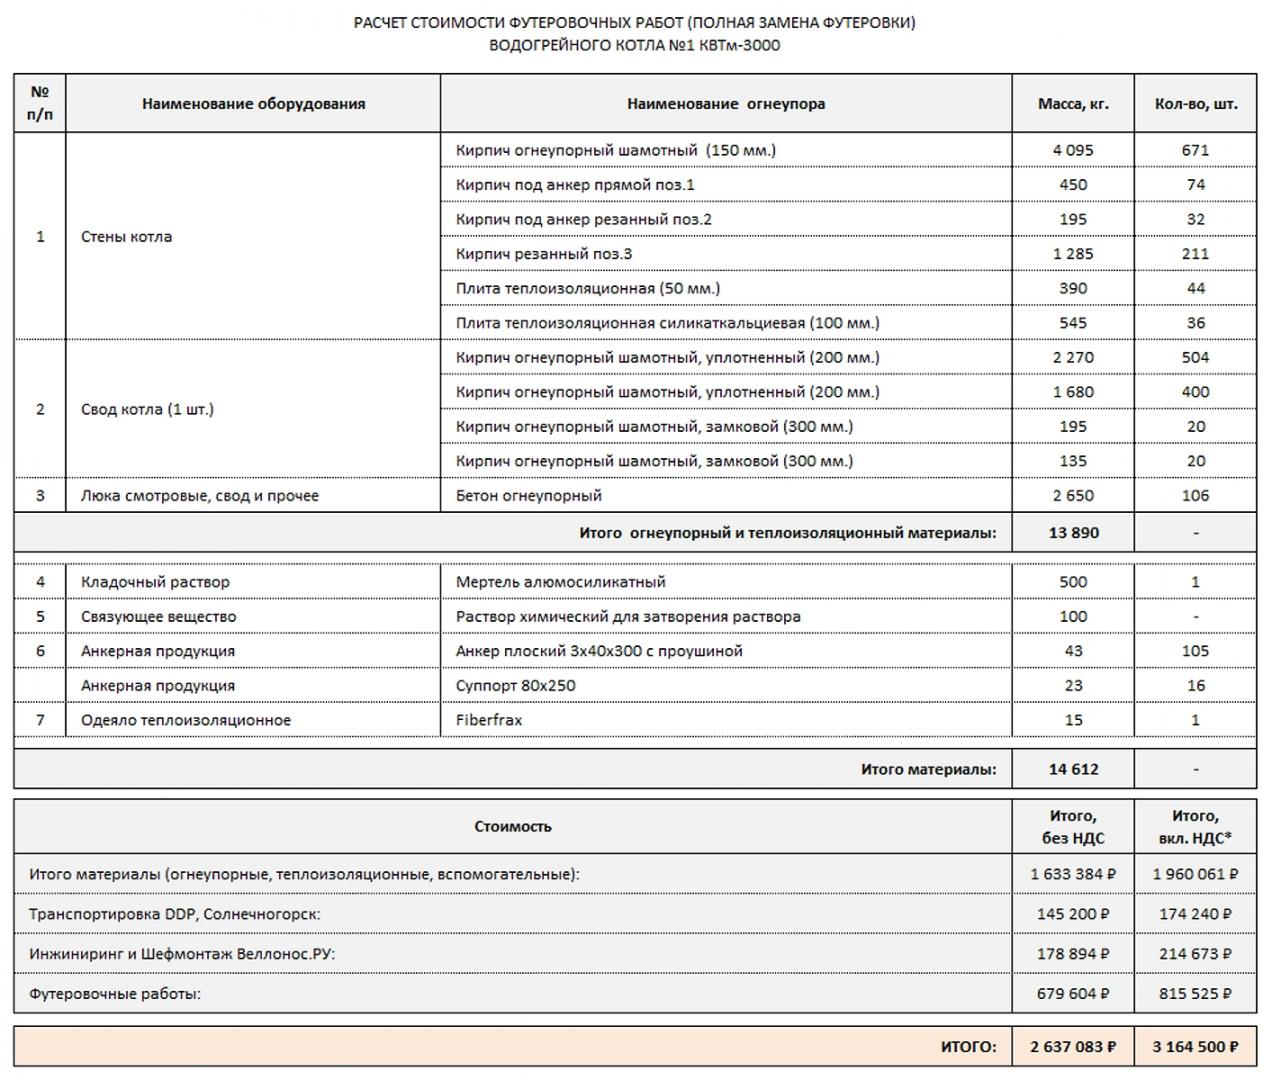Viewport: 1272px width, 1080px height.
Task: Click the quantity value 400
Action: coord(1195,392)
